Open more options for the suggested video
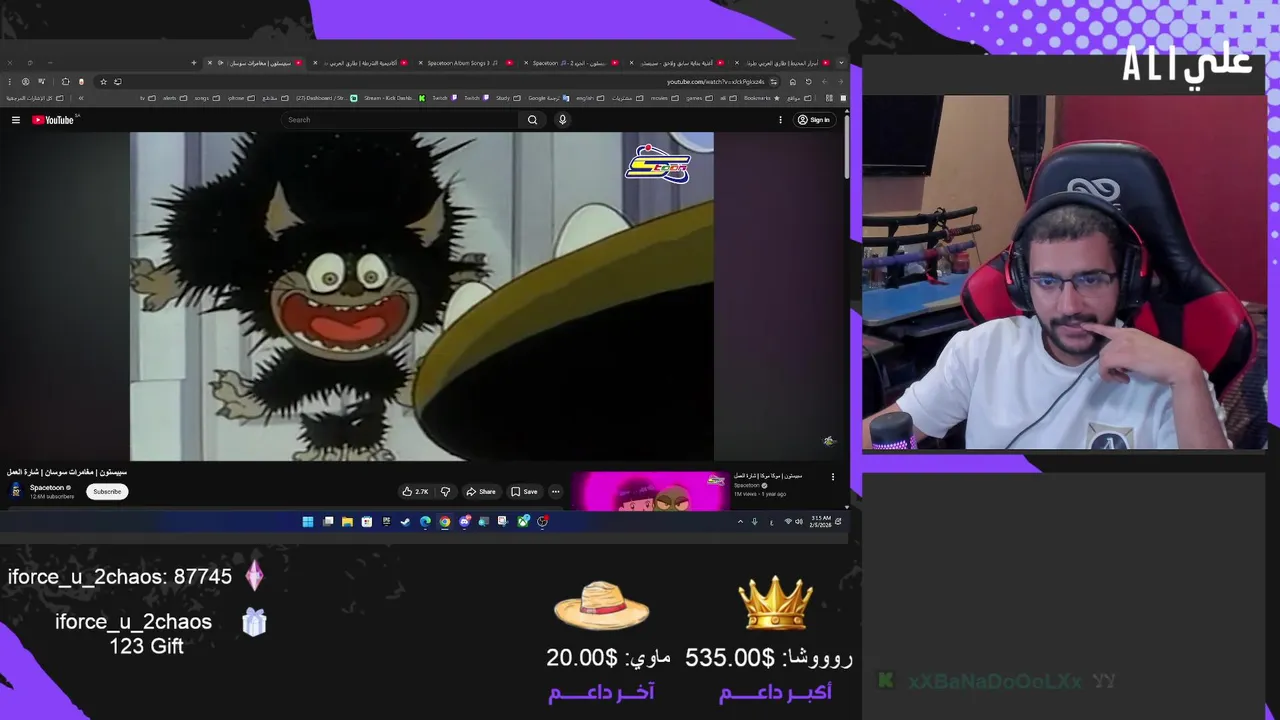 [832, 477]
